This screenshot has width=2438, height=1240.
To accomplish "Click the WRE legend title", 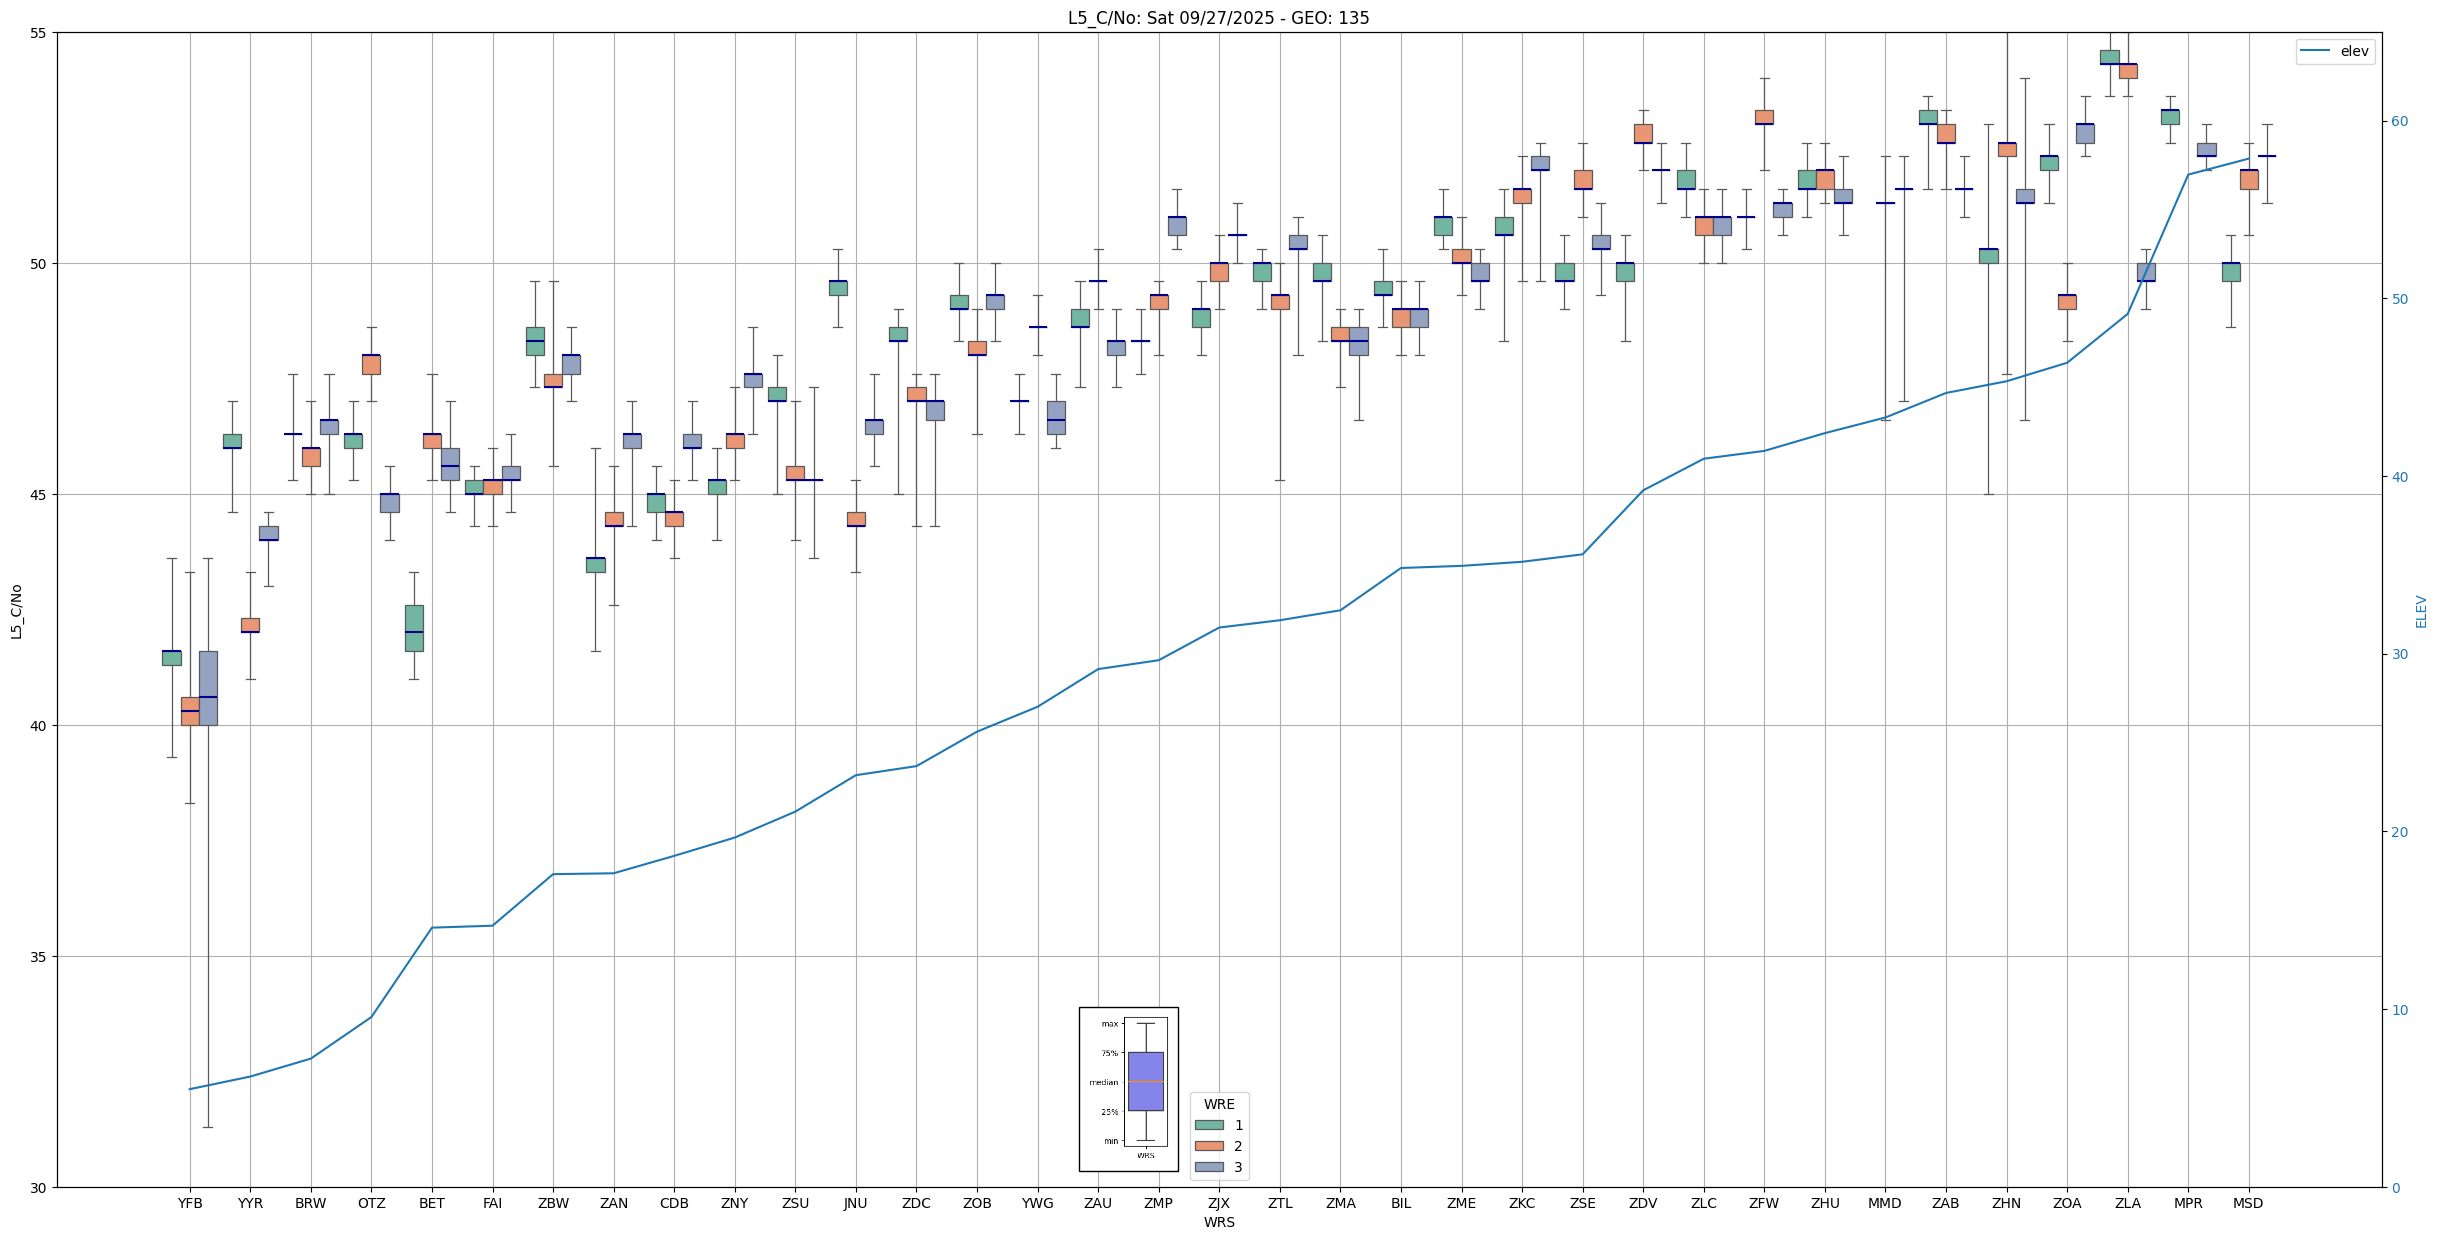I will point(1219,1104).
